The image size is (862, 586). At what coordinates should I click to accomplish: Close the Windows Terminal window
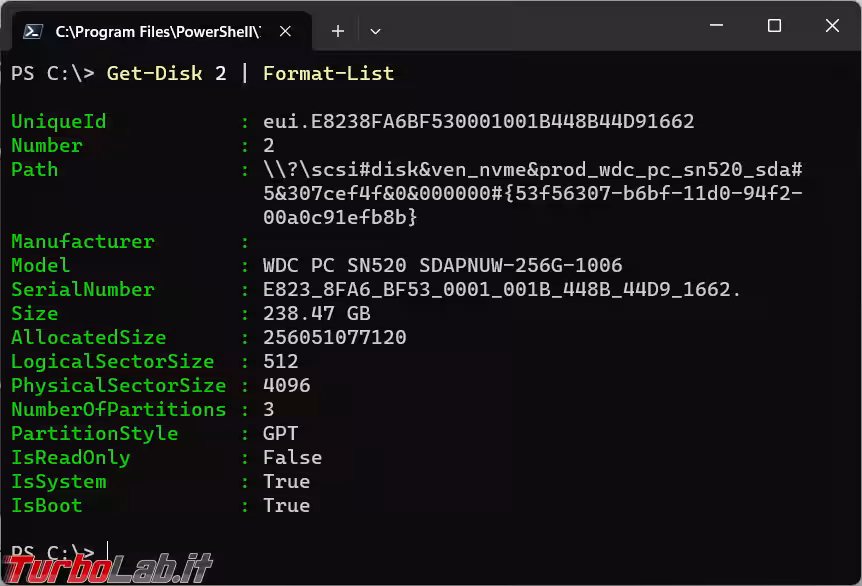coord(832,27)
